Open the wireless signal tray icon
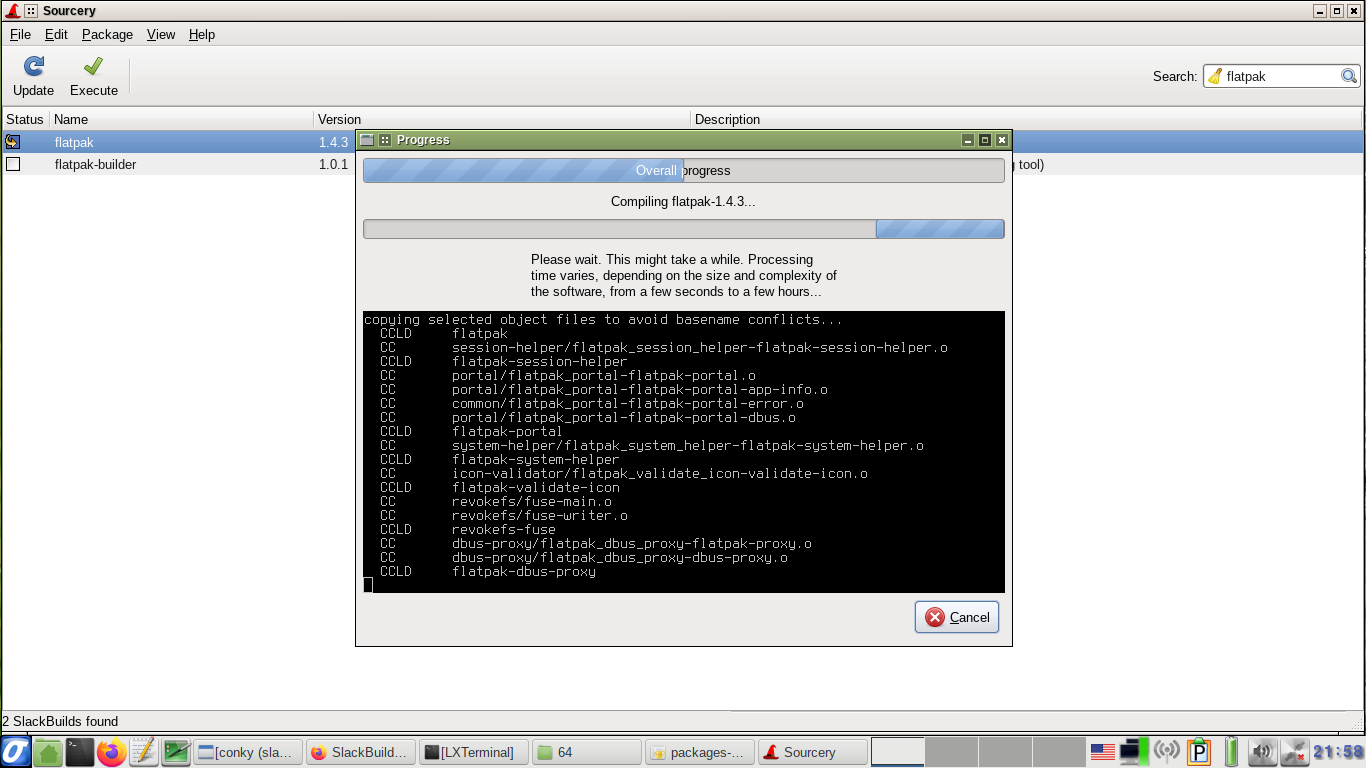This screenshot has width=1366, height=768. (x=1166, y=752)
